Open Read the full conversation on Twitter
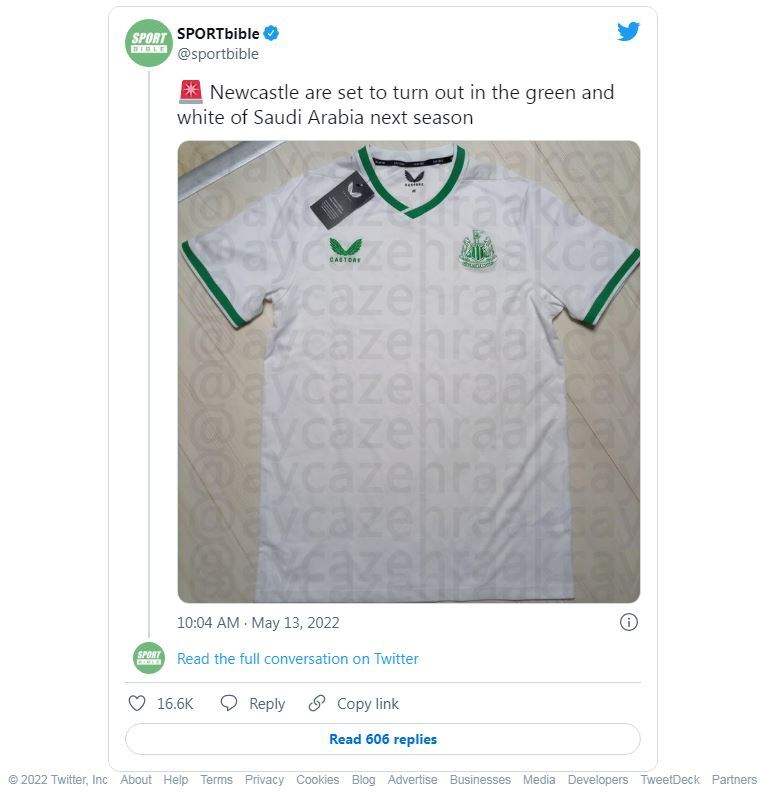 point(298,659)
